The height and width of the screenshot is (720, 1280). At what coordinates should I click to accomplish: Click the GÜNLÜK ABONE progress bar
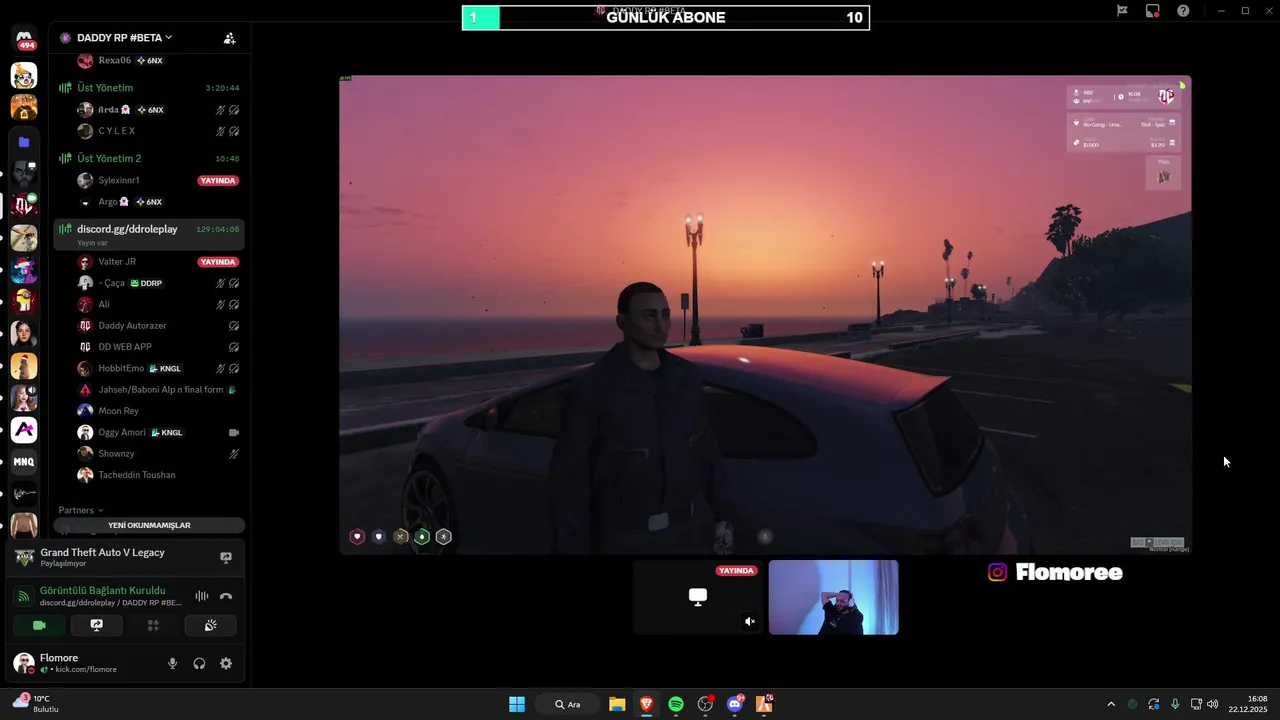665,17
